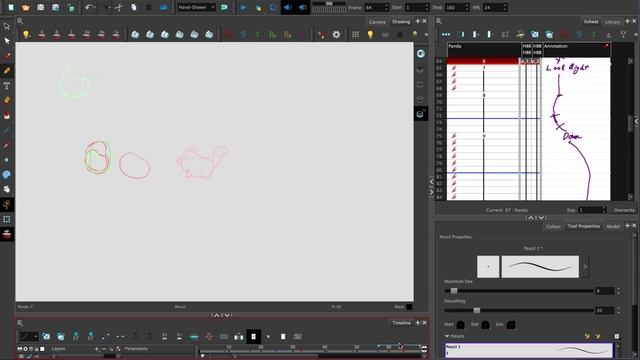
Task: Click the playback Stop frame field
Action: tap(454, 7)
